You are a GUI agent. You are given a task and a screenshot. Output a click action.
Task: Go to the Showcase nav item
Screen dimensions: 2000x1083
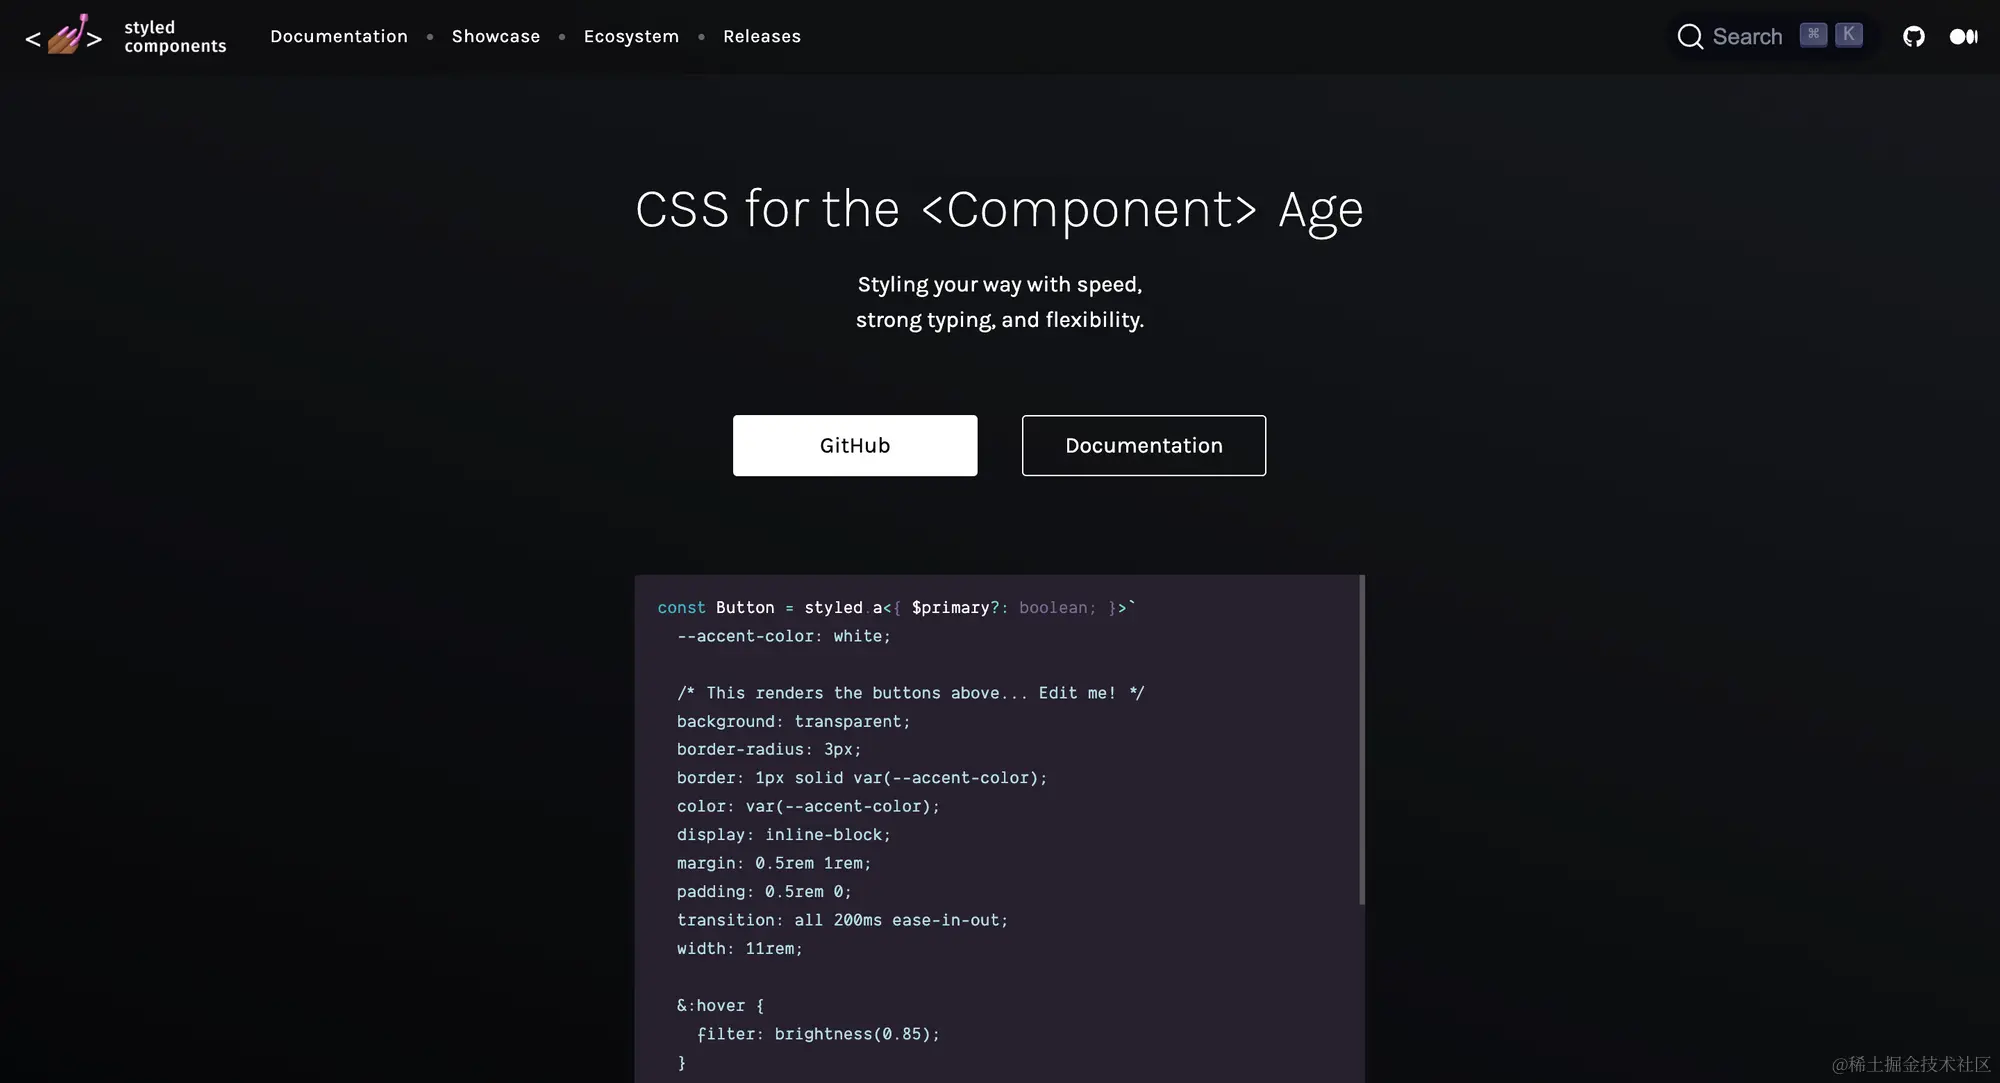tap(496, 37)
